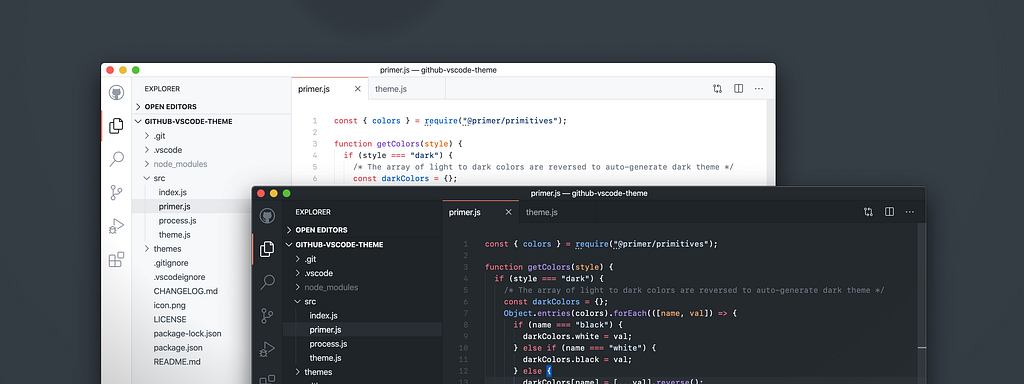Collapse GITHUB-VSCODE-THEME section in light window
1024x384 pixels.
pyautogui.click(x=138, y=121)
